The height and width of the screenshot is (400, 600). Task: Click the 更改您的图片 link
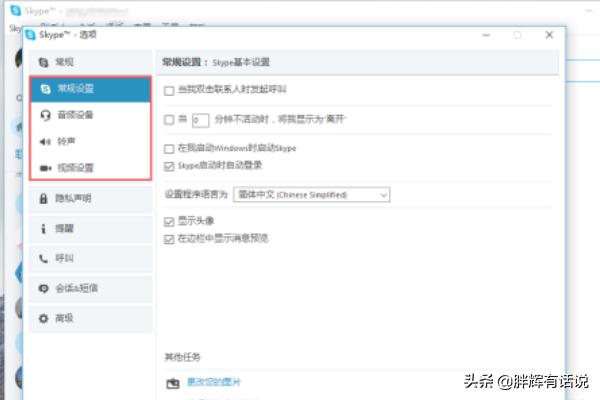click(x=214, y=382)
